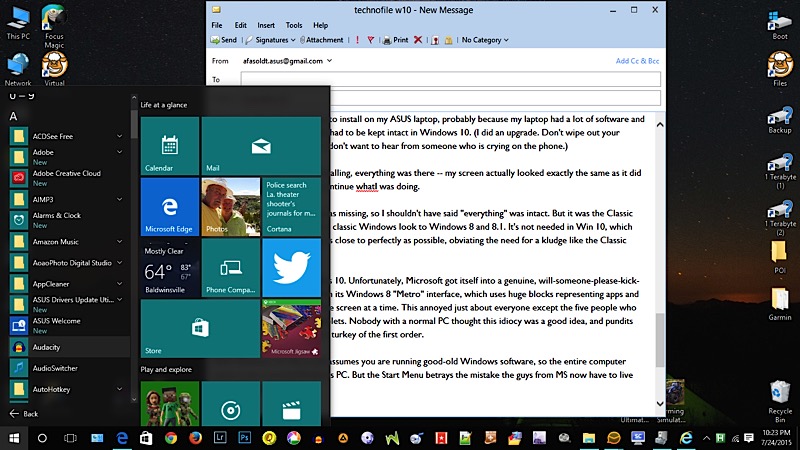This screenshot has height=450, width=800.
Task: Open Task View on the taskbar
Action: pos(70,438)
